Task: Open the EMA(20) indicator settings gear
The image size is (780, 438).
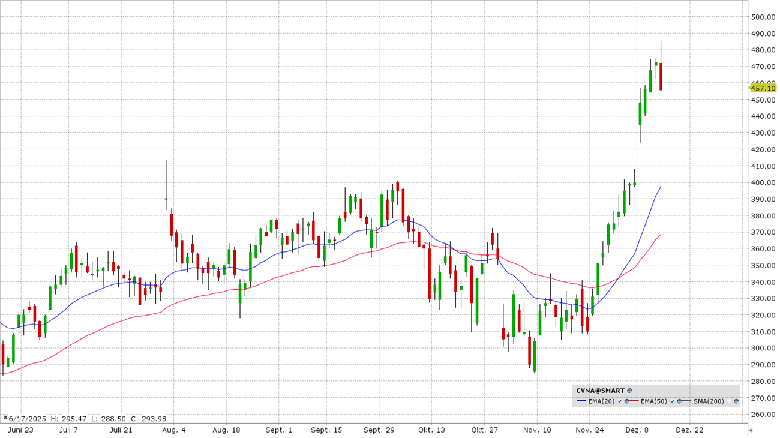Action: coord(627,401)
